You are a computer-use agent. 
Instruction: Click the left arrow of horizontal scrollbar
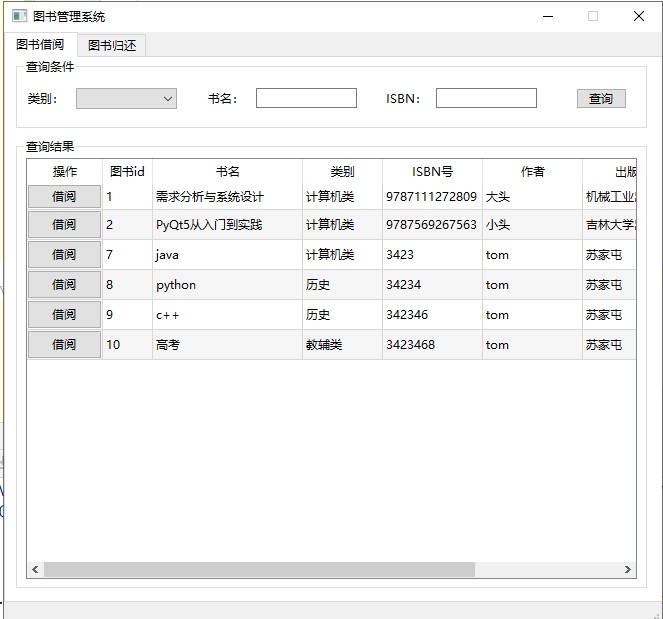tap(35, 569)
